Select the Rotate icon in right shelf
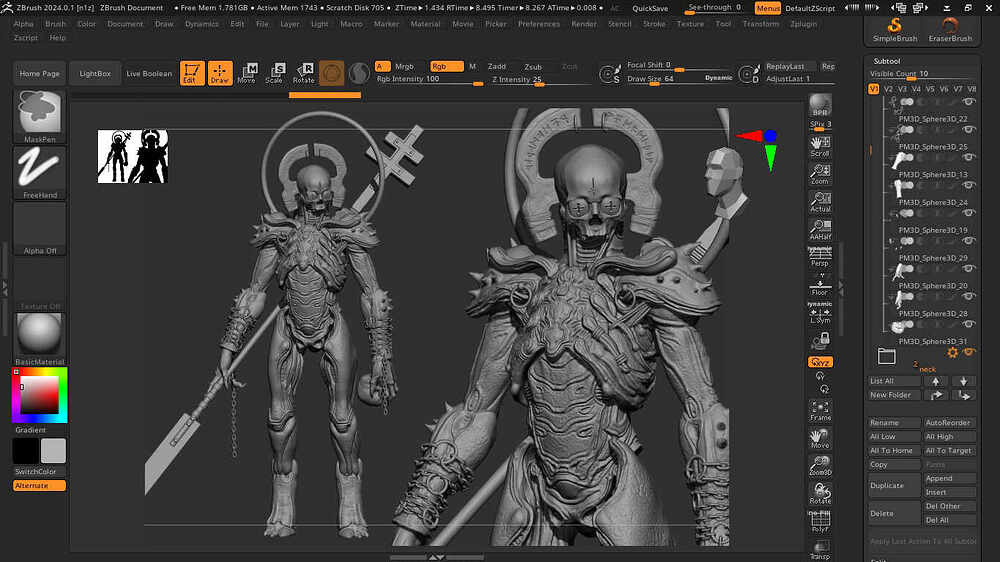Image resolution: width=1000 pixels, height=562 pixels. click(820, 493)
